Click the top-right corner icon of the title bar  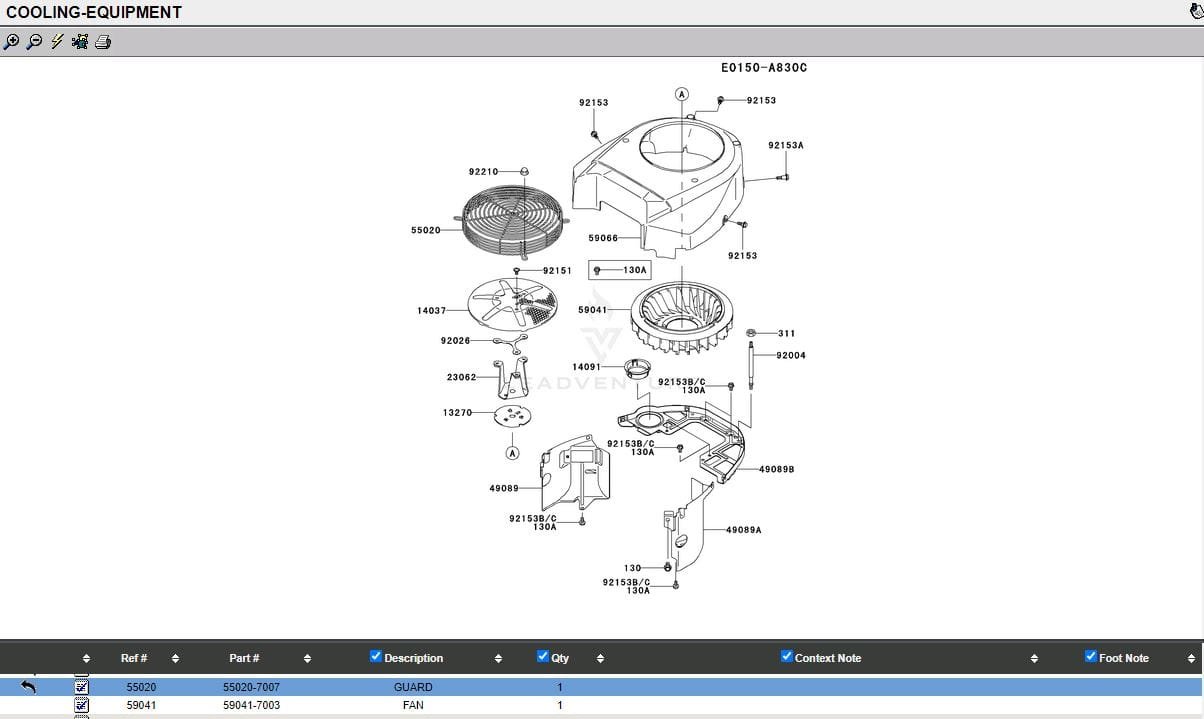[x=1195, y=12]
